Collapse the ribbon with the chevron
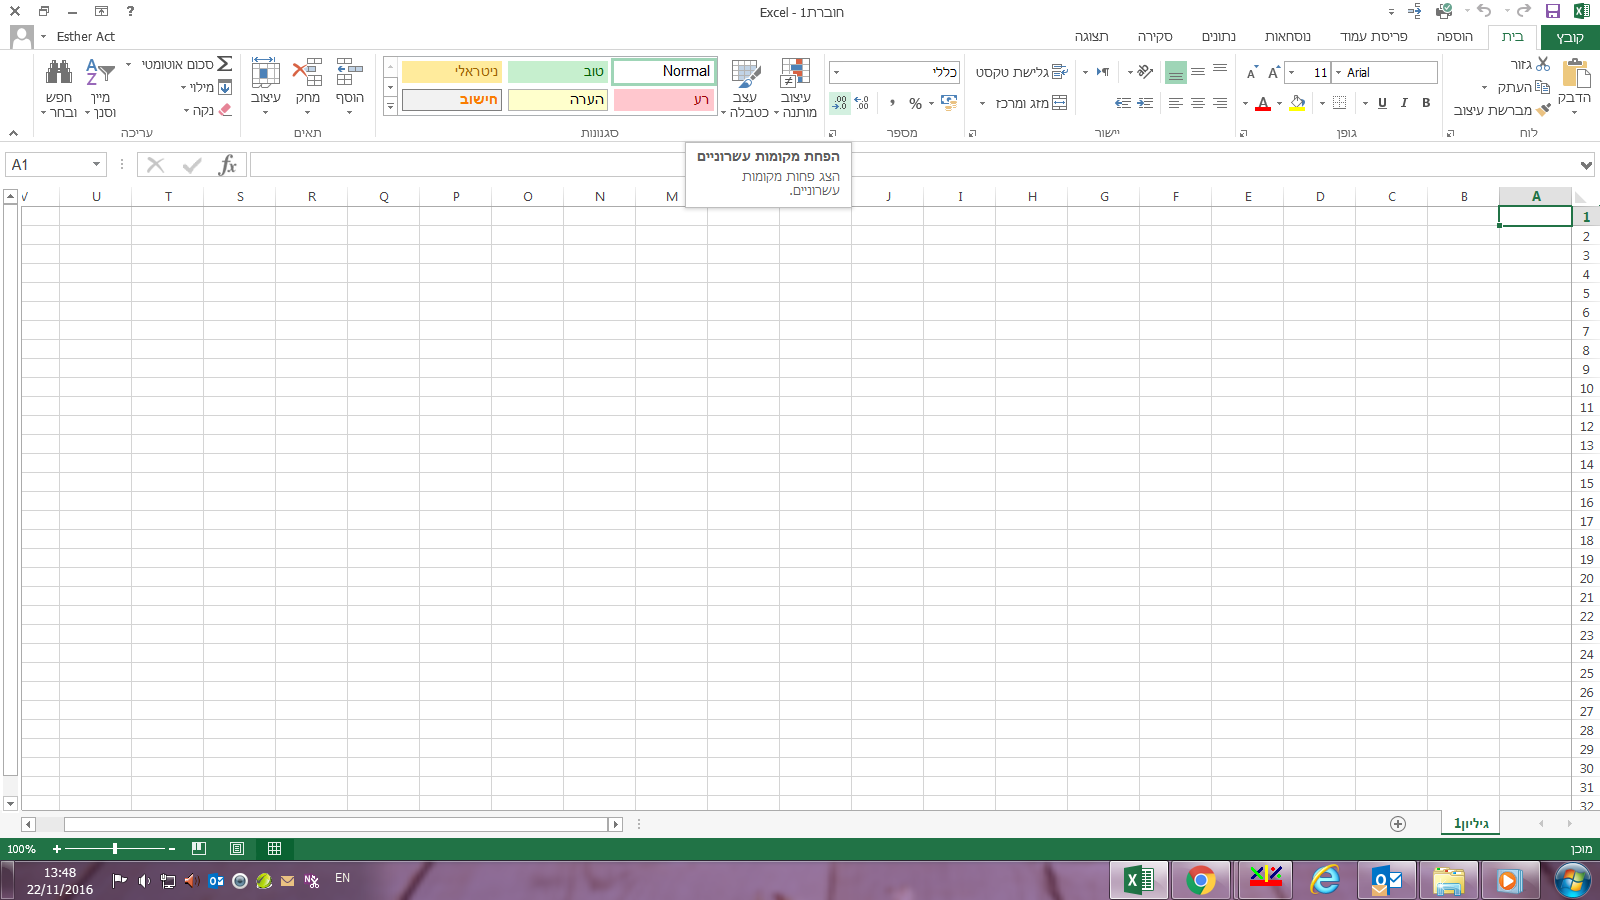This screenshot has width=1600, height=900. pos(13,133)
